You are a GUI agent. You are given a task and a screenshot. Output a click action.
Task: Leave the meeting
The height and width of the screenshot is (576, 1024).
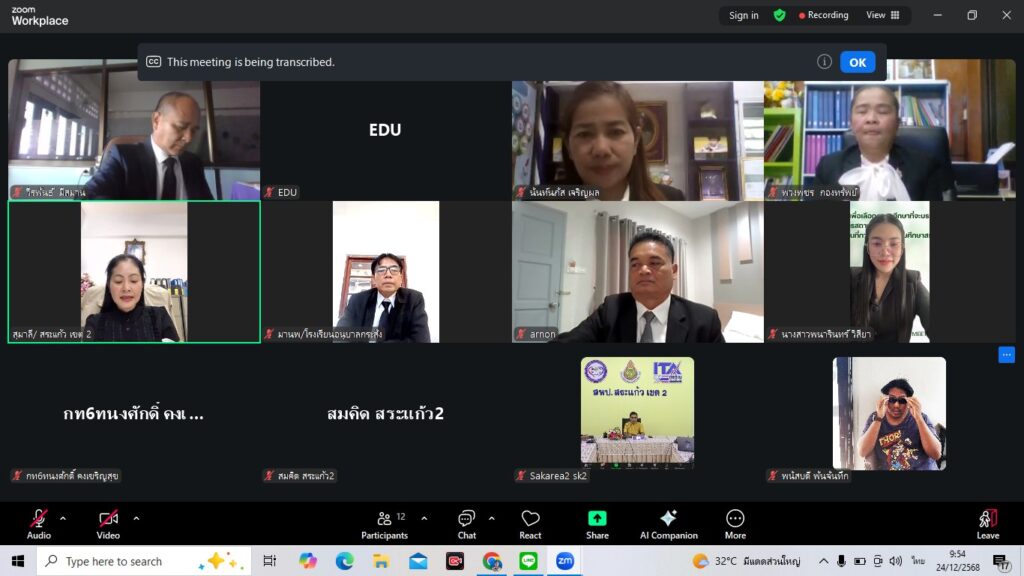pos(987,524)
